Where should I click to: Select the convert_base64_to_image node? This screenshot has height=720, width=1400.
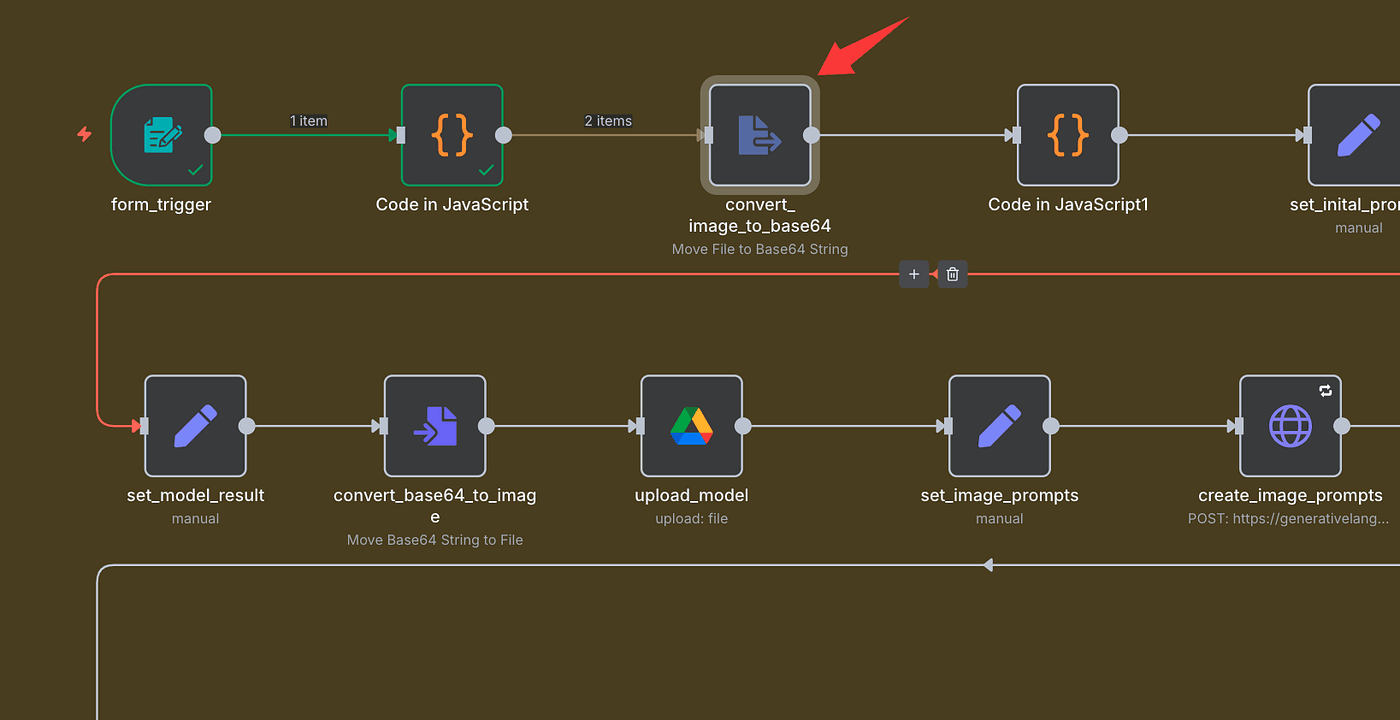point(435,426)
